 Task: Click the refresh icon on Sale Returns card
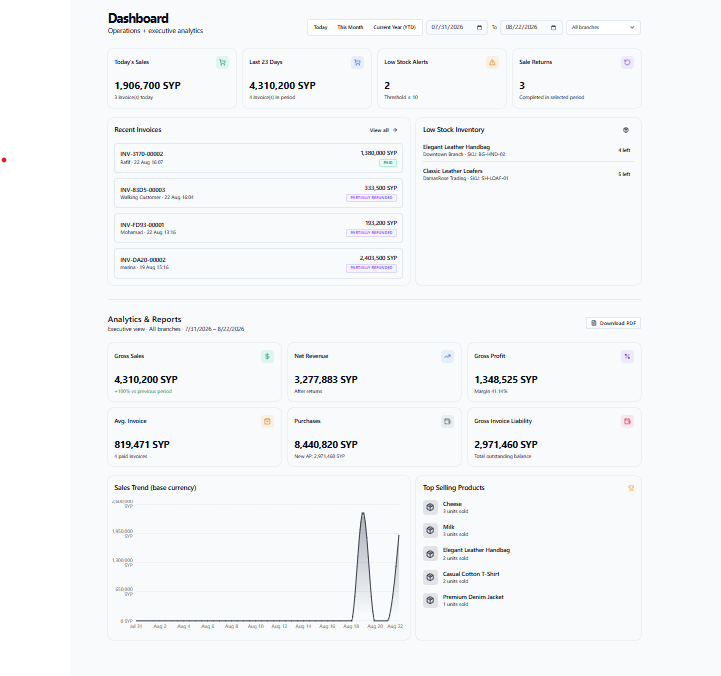click(x=627, y=63)
